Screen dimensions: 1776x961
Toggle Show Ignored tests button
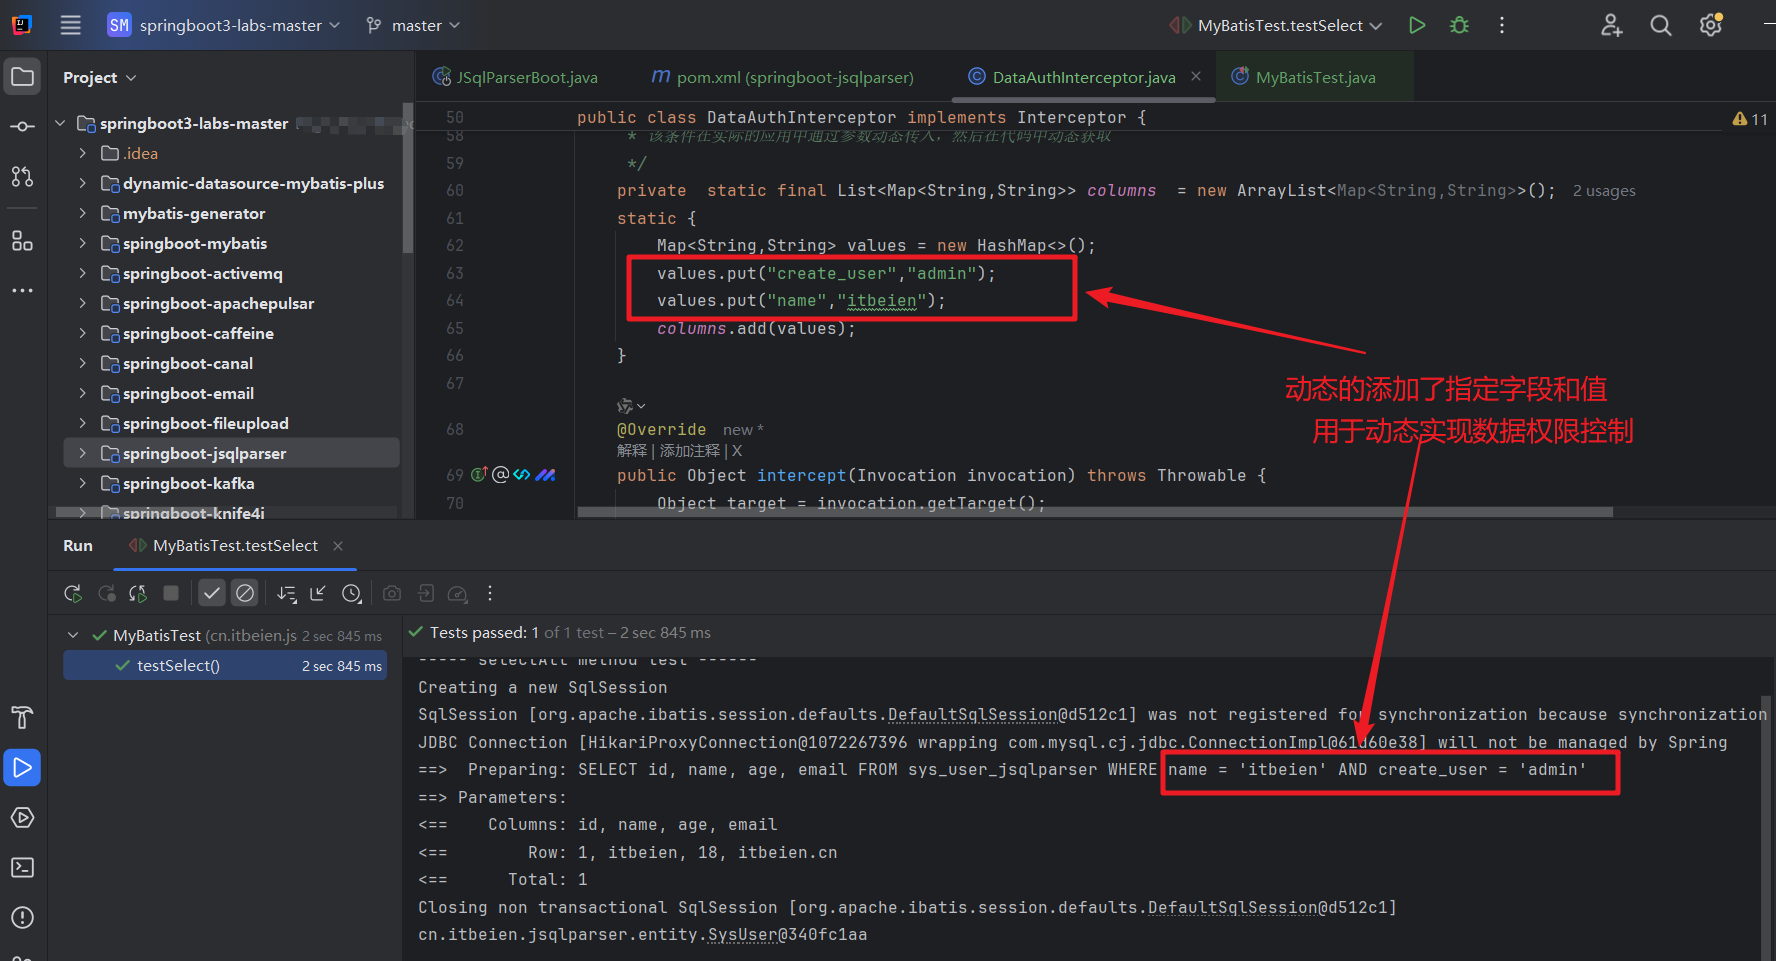tap(245, 593)
